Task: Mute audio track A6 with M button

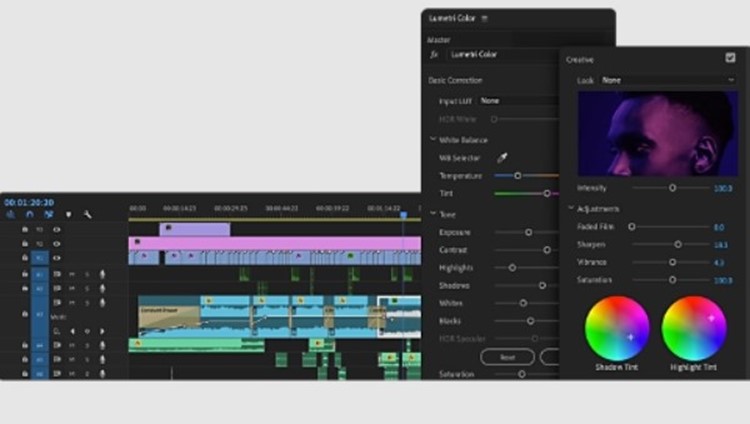Action: 72,373
